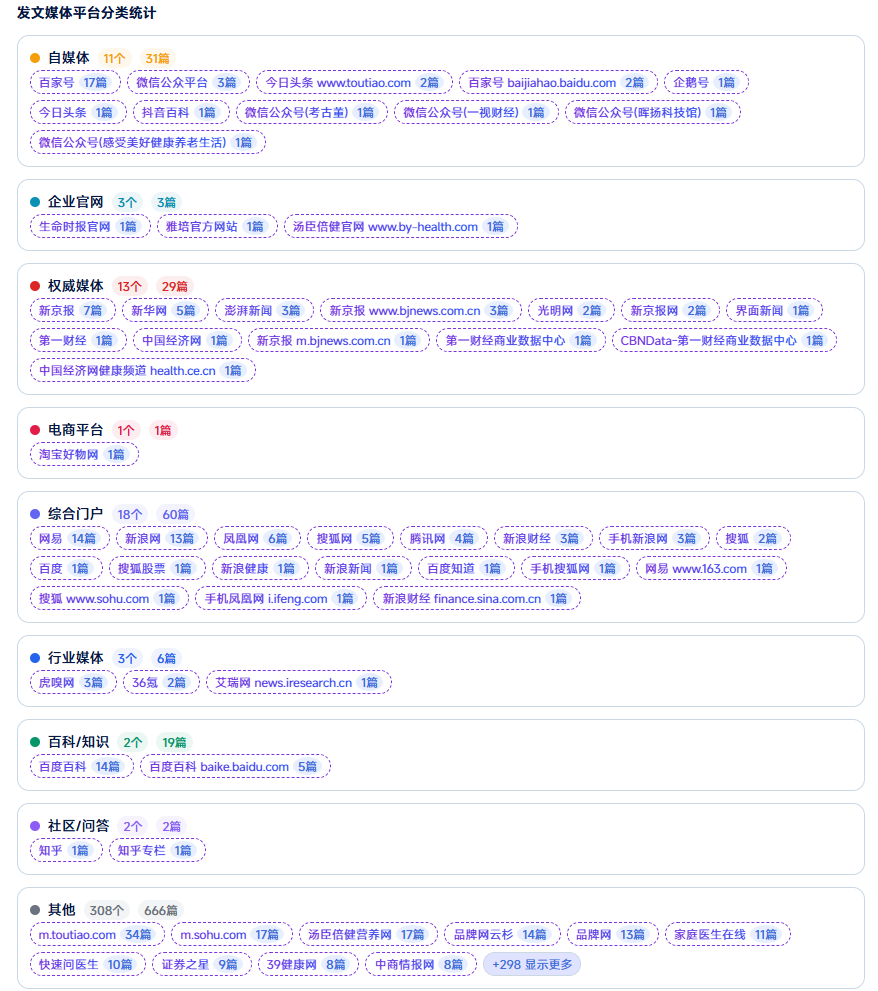Open the 新浪财经 finance.sina.com.cn tag
This screenshot has width=878, height=991.
point(476,598)
